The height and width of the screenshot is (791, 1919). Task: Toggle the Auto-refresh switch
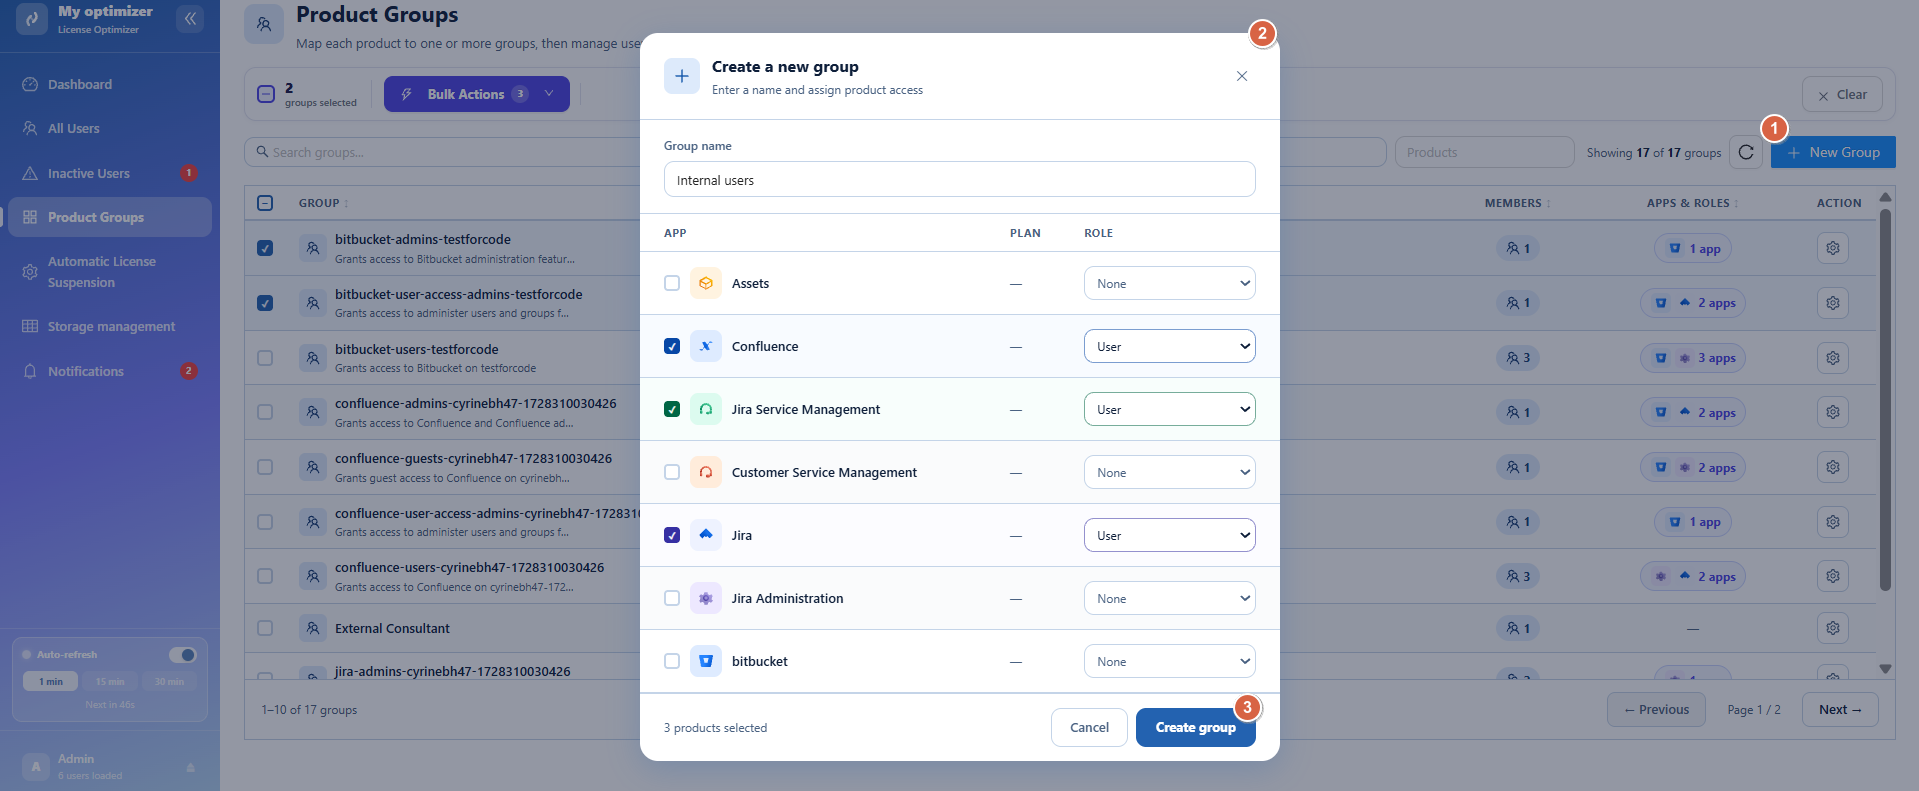183,655
